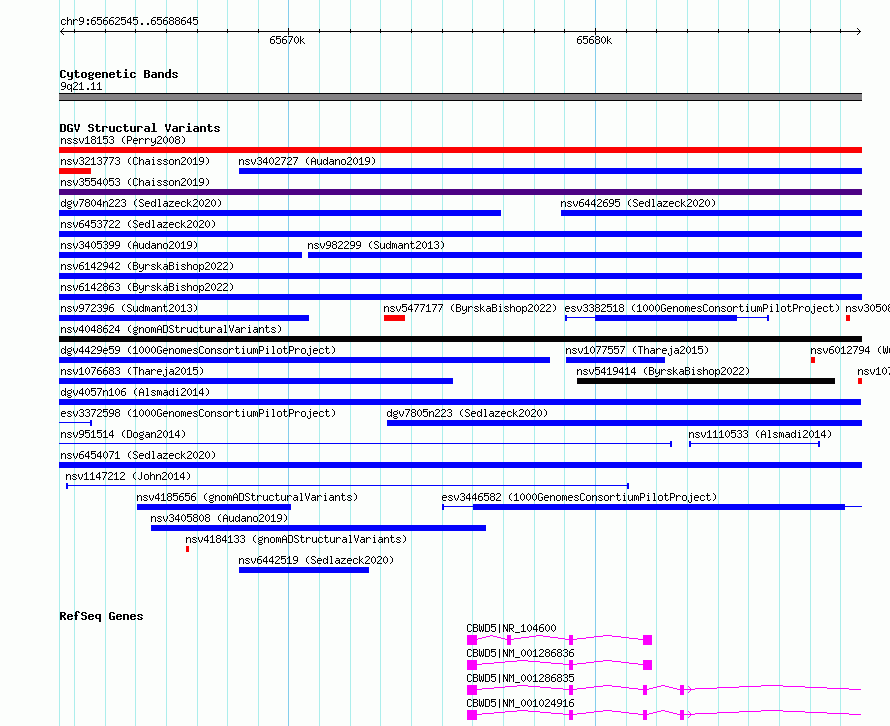The height and width of the screenshot is (726, 890).
Task: Click nsv1077557 (Thareja2015) variant label
Action: click(x=637, y=350)
